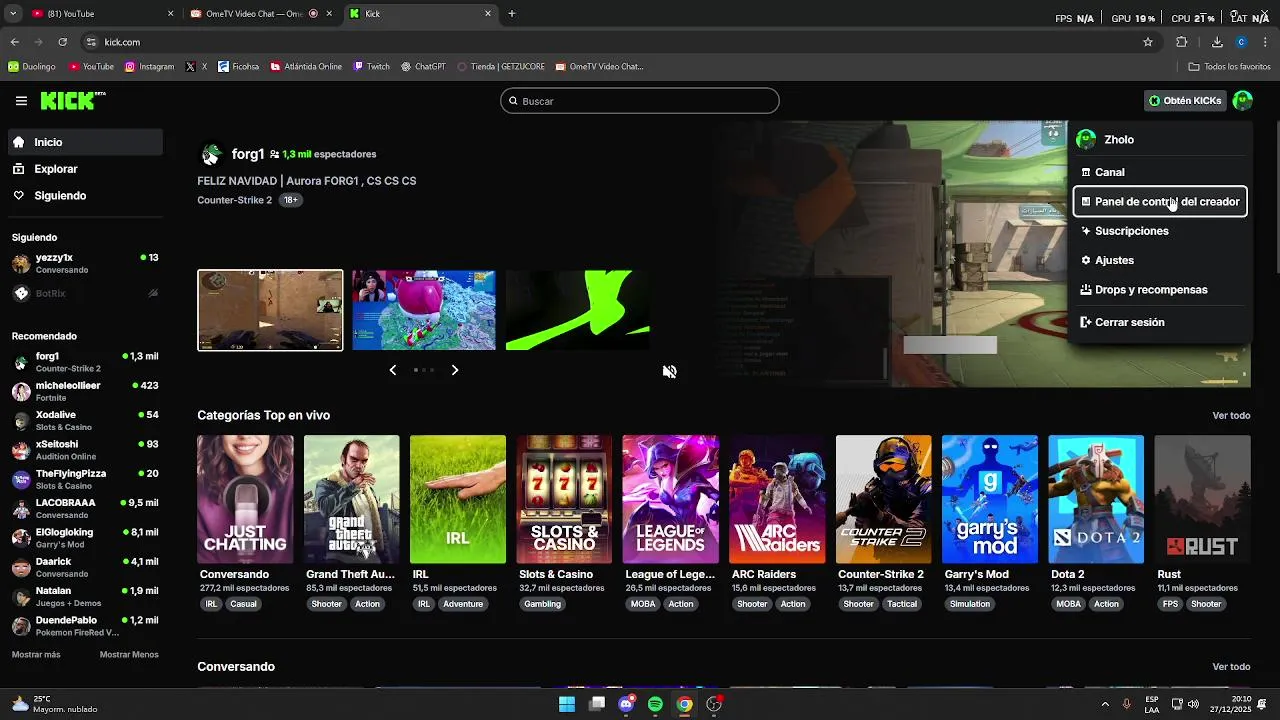Open the Just Chatting category thumbnail
Screen dimensions: 1280x720
[245, 499]
